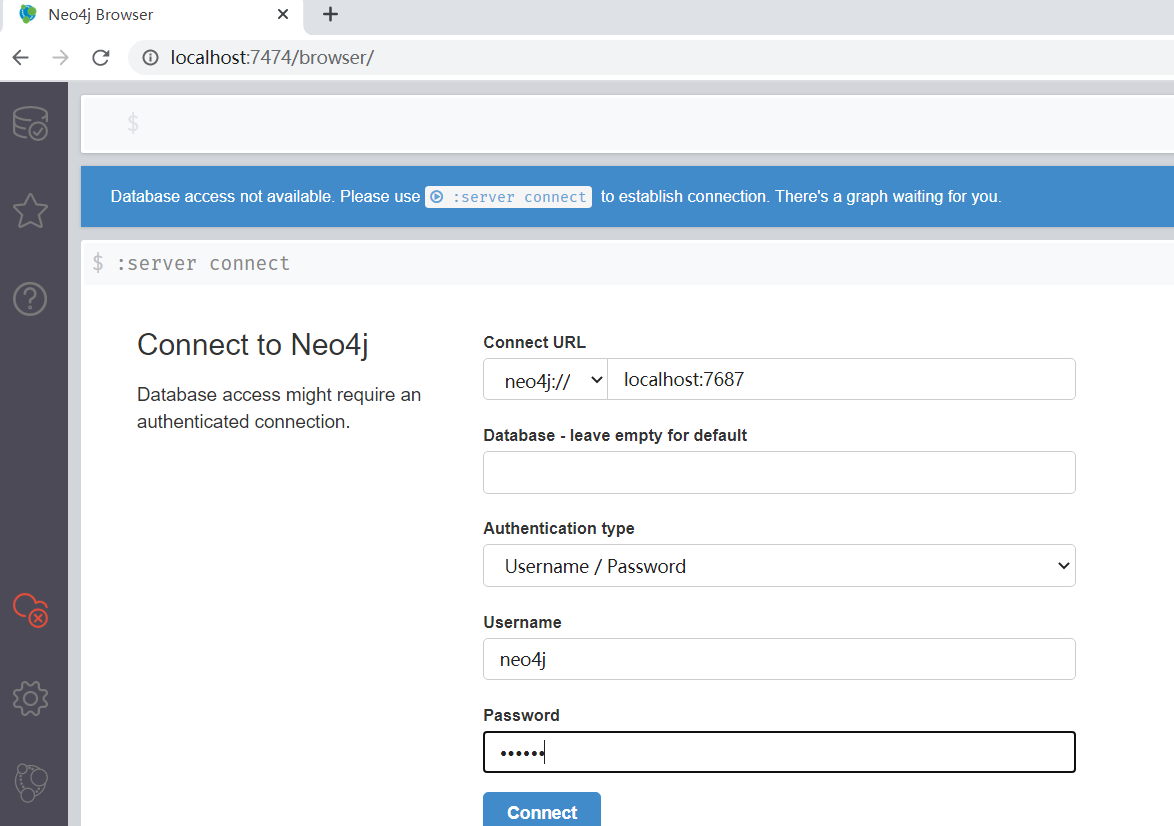Screen dimensions: 1174x826
Task: Click the :server connect play chip in banner
Action: tap(507, 196)
